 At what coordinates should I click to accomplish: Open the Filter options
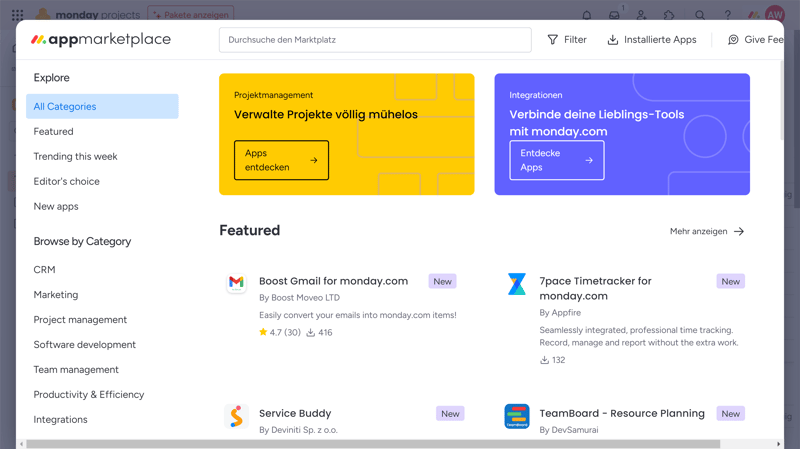tap(566, 40)
